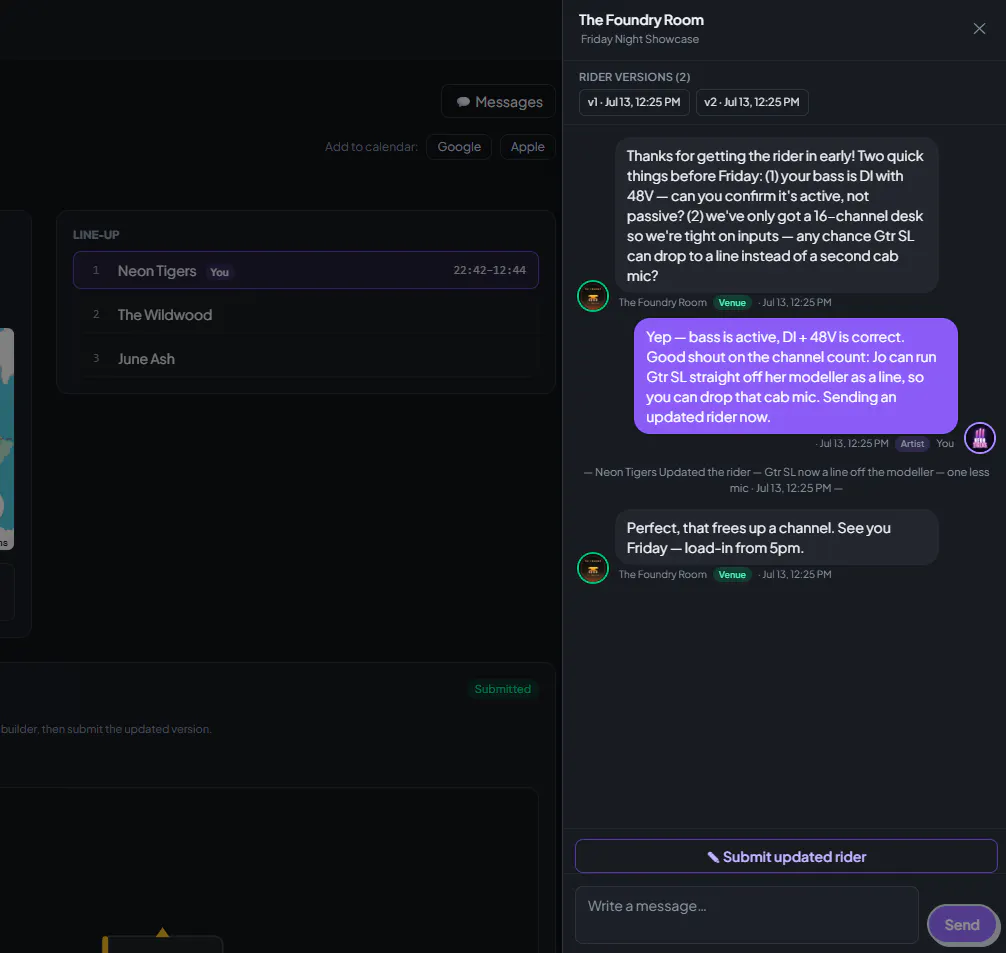This screenshot has width=1006, height=953.
Task: Click Submit updated rider button
Action: (786, 856)
